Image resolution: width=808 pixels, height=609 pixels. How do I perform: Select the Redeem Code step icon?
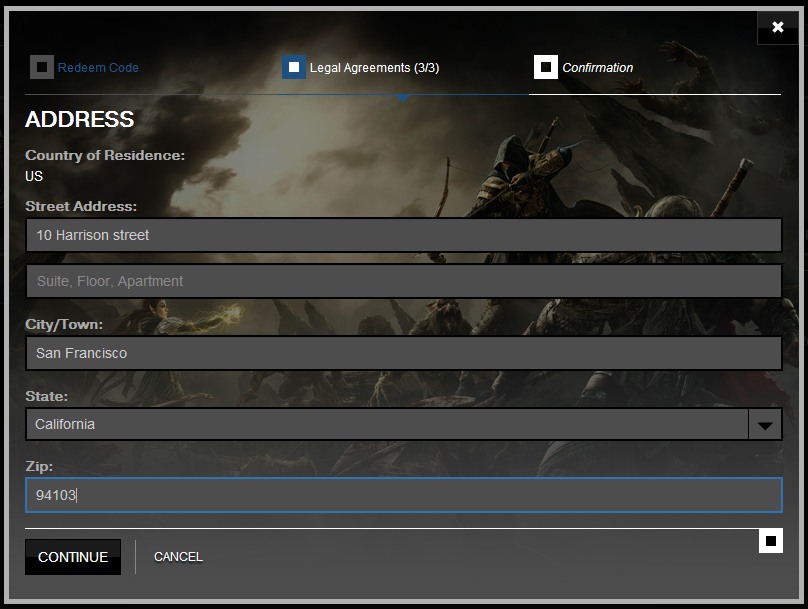tap(42, 67)
